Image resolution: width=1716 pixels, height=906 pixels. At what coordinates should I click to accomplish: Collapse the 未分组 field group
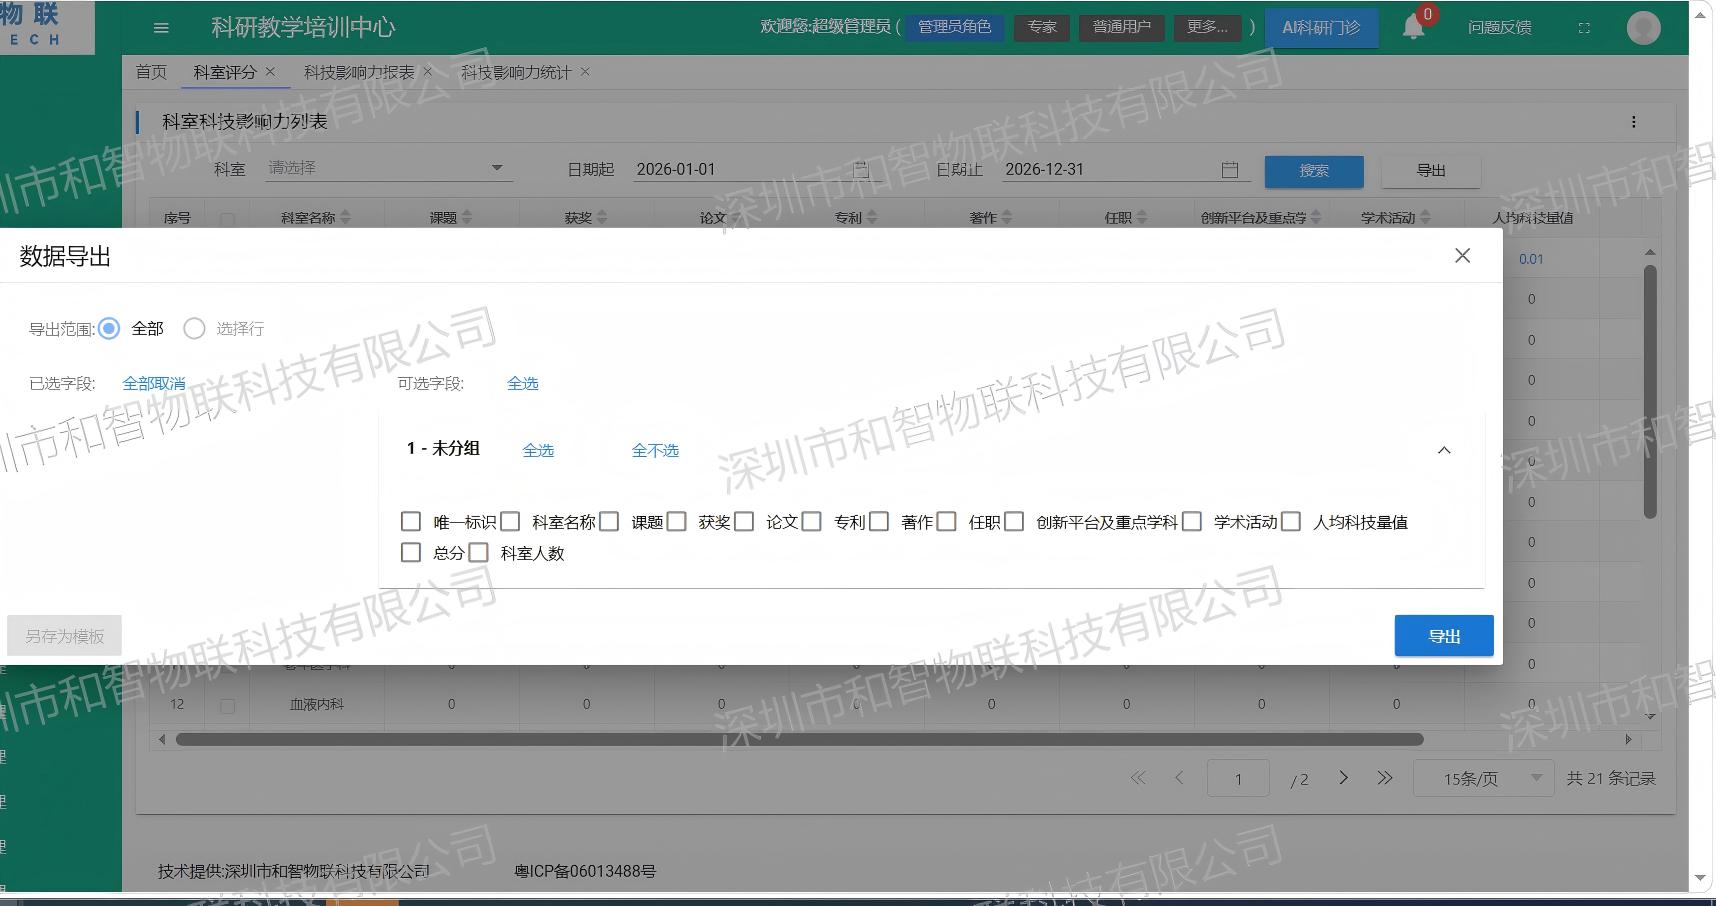click(1444, 450)
